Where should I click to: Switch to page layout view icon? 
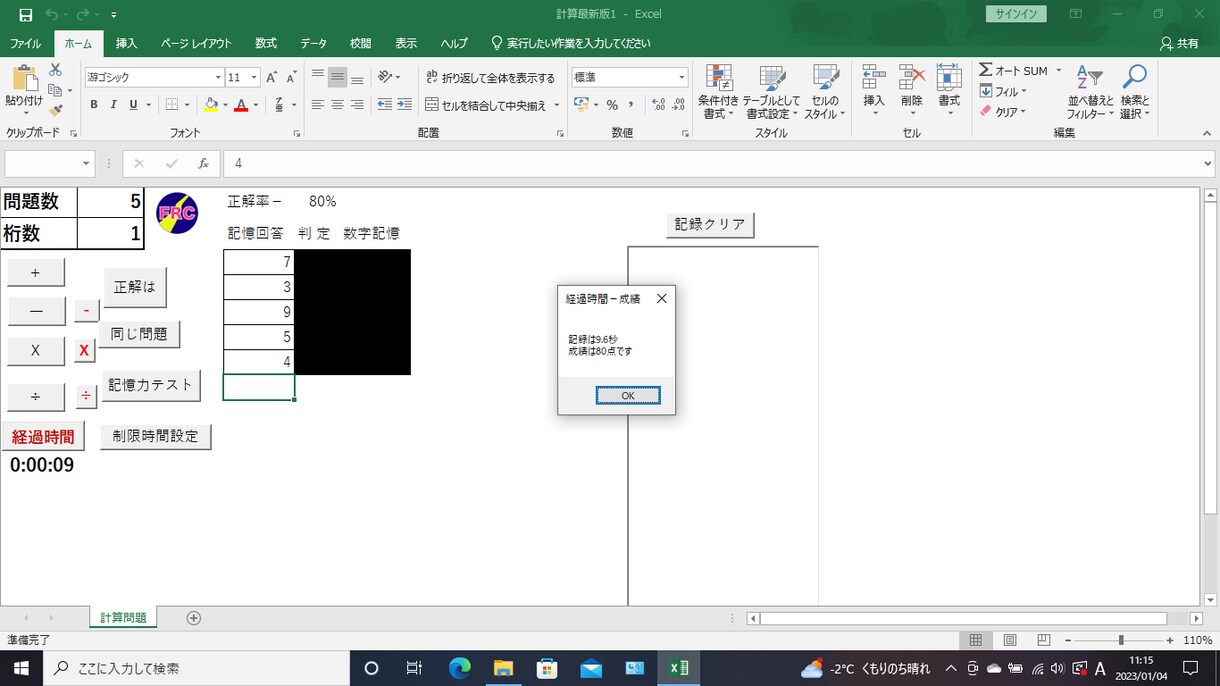(x=1010, y=640)
